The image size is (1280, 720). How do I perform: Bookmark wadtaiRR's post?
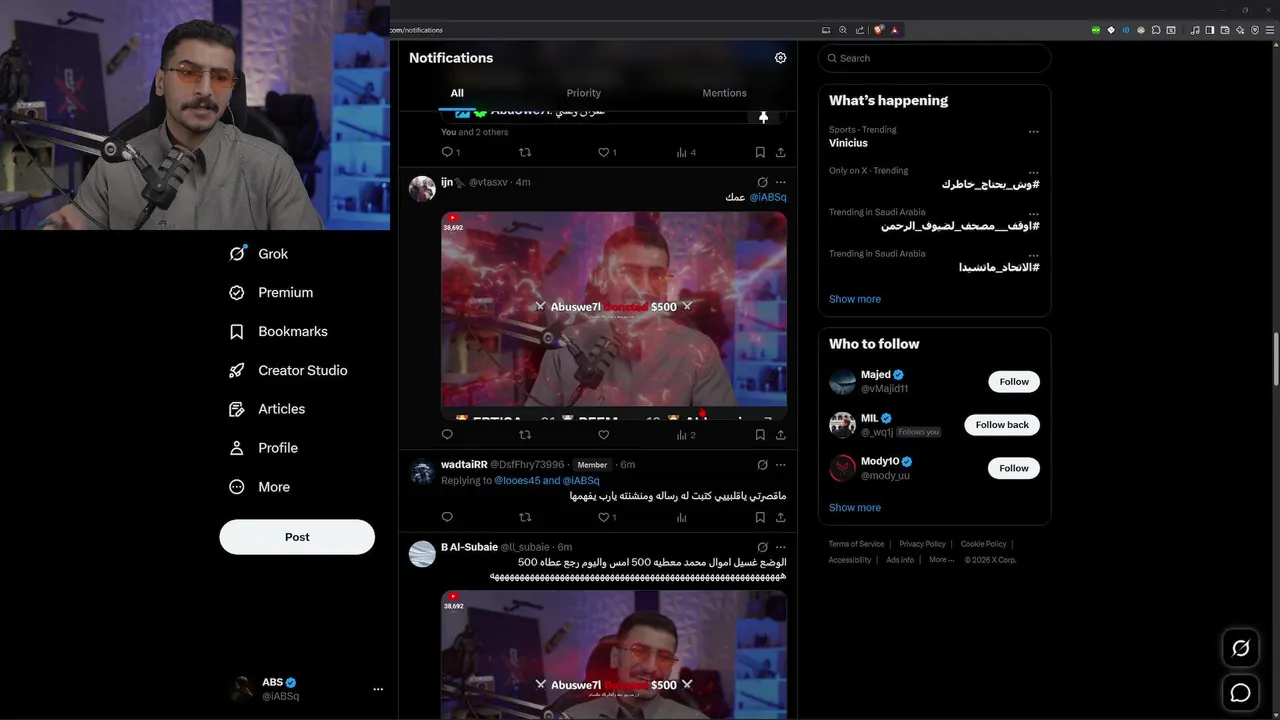point(760,517)
